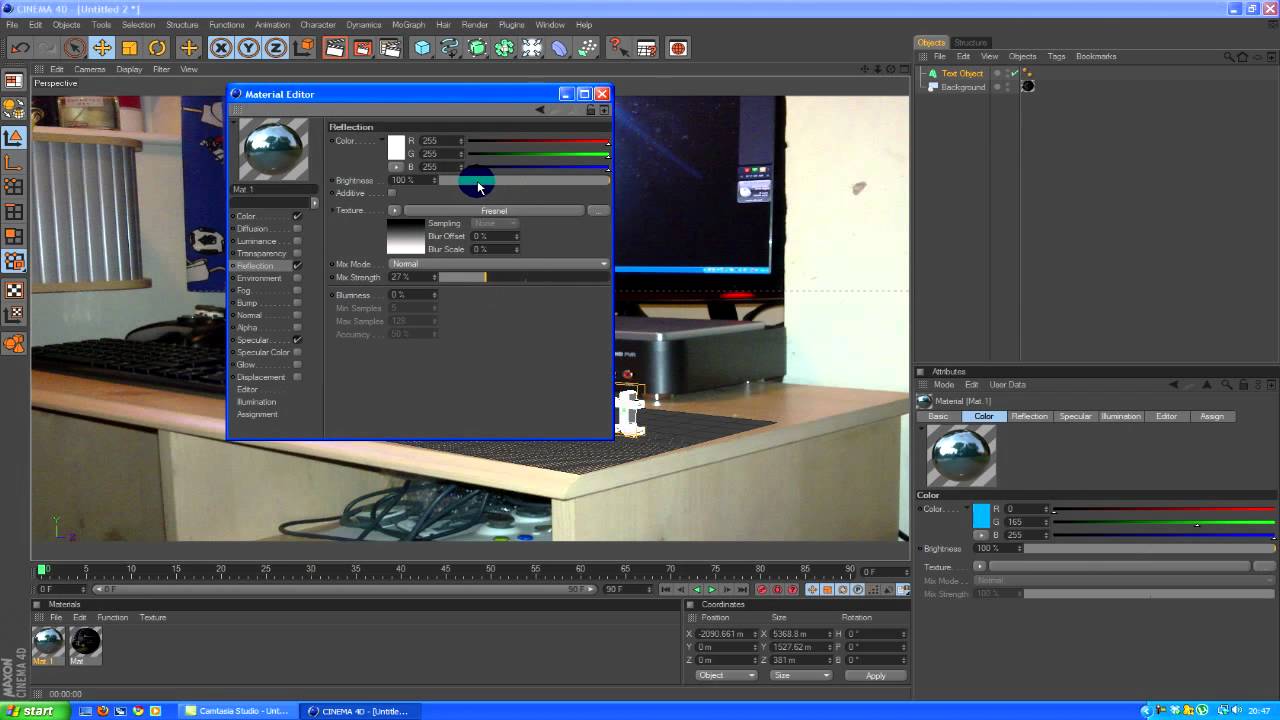Viewport: 1280px width, 720px height.
Task: Enable the Luminance channel checkbox
Action: coord(297,241)
